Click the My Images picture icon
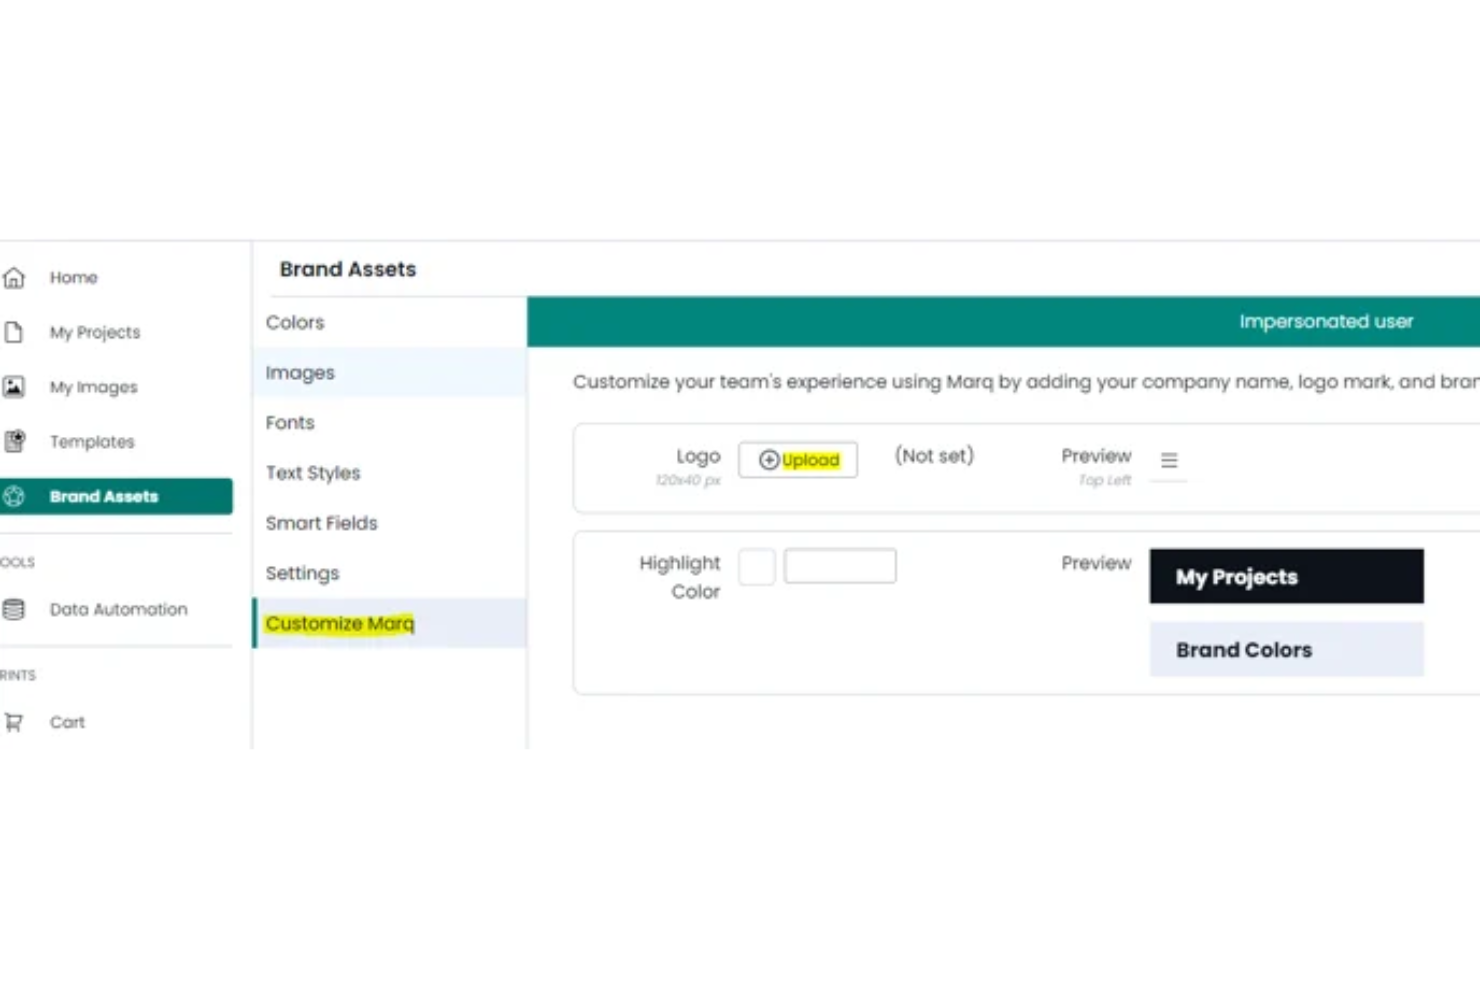This screenshot has height=987, width=1480. click(14, 387)
